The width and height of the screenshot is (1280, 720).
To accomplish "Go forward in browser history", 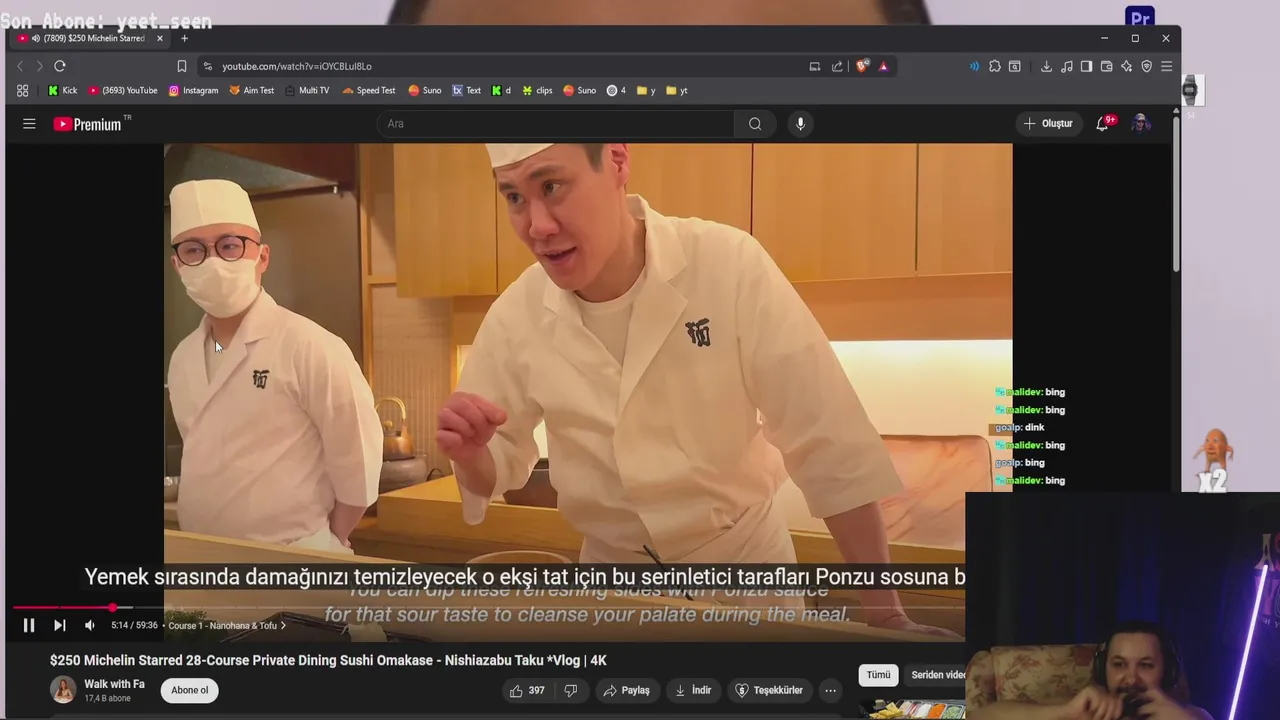I will 39,66.
